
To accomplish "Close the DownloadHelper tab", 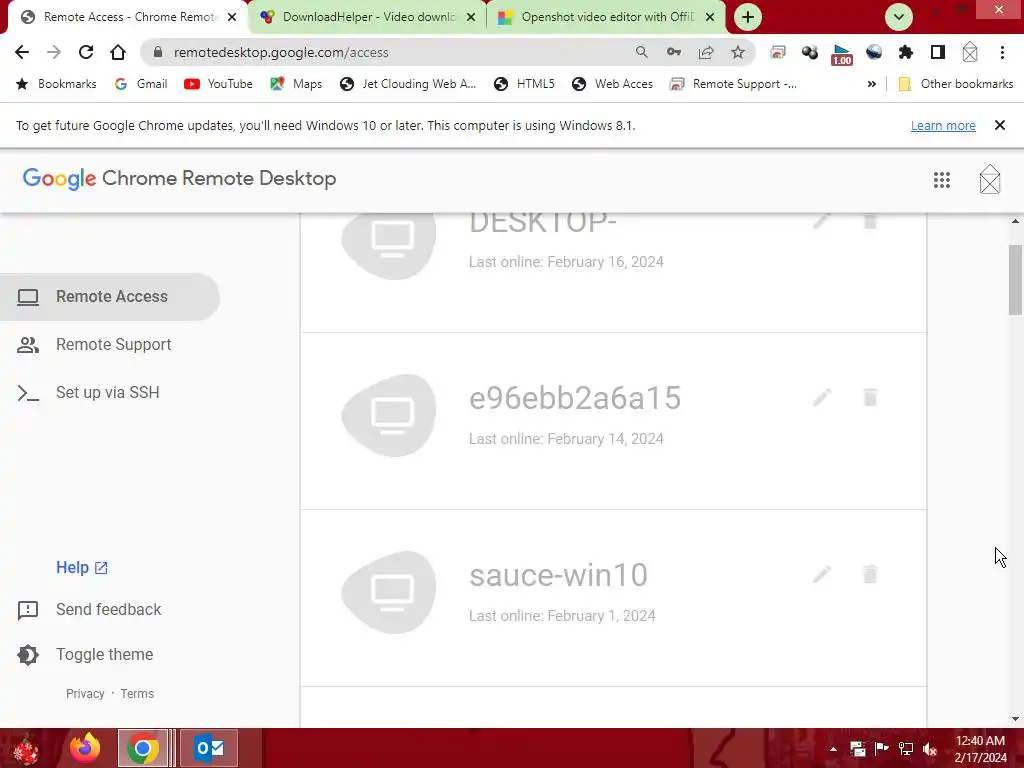I will point(470,17).
